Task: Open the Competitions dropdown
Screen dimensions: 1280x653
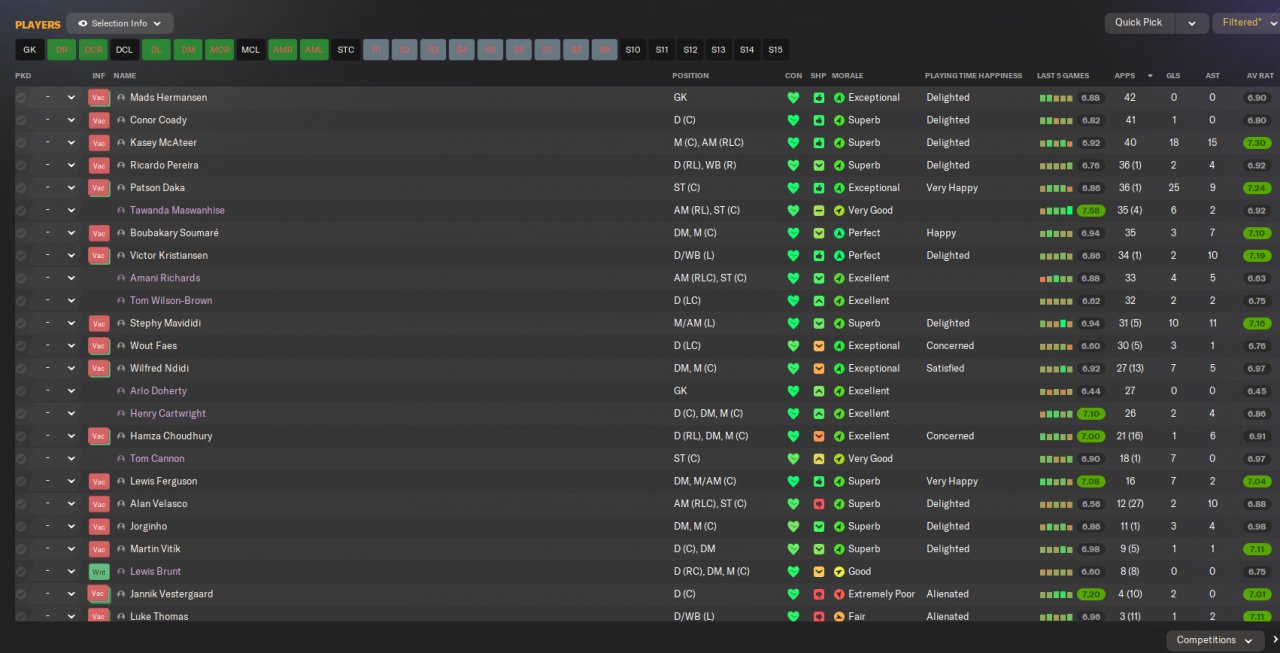Action: (1214, 640)
